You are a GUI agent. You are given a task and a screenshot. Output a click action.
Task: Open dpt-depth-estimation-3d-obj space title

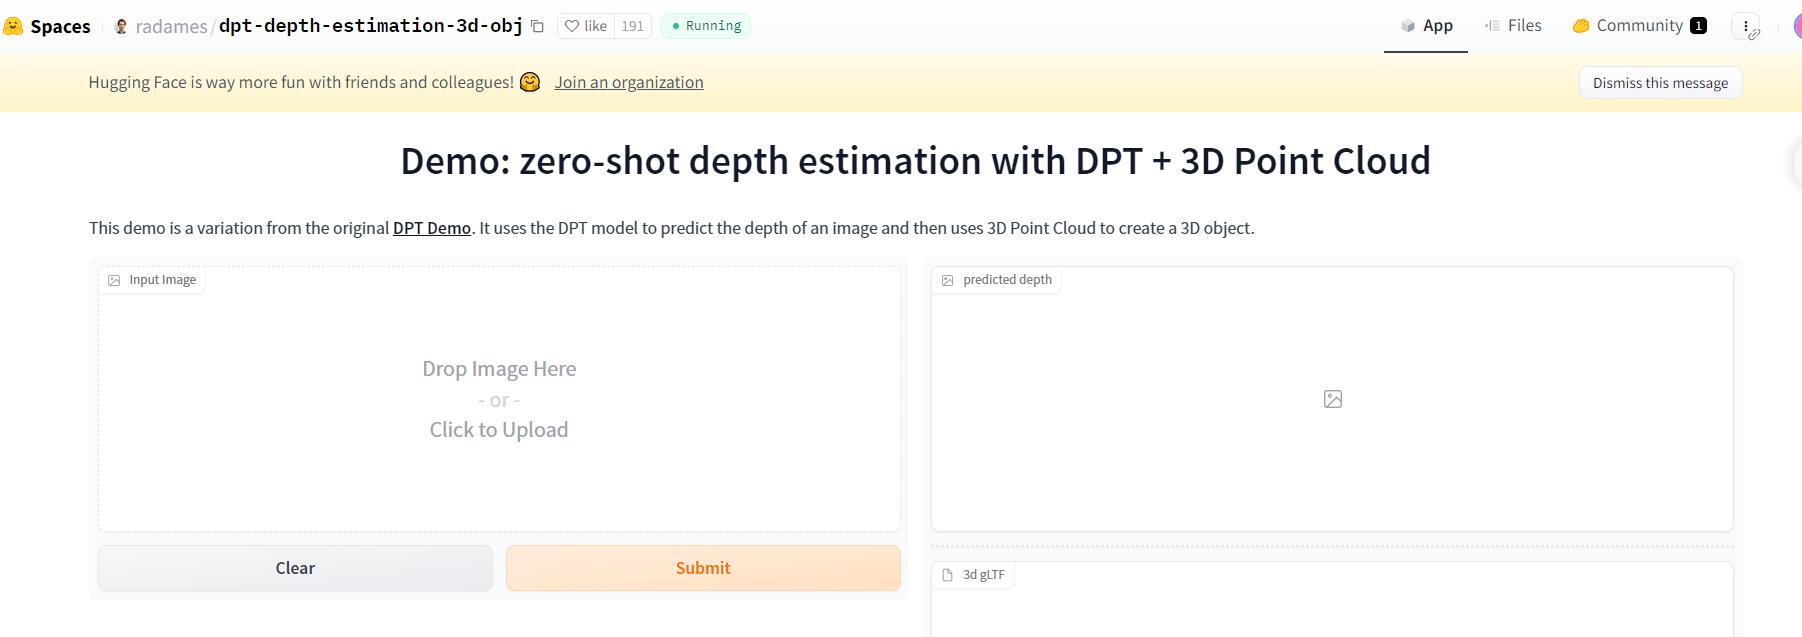[370, 26]
